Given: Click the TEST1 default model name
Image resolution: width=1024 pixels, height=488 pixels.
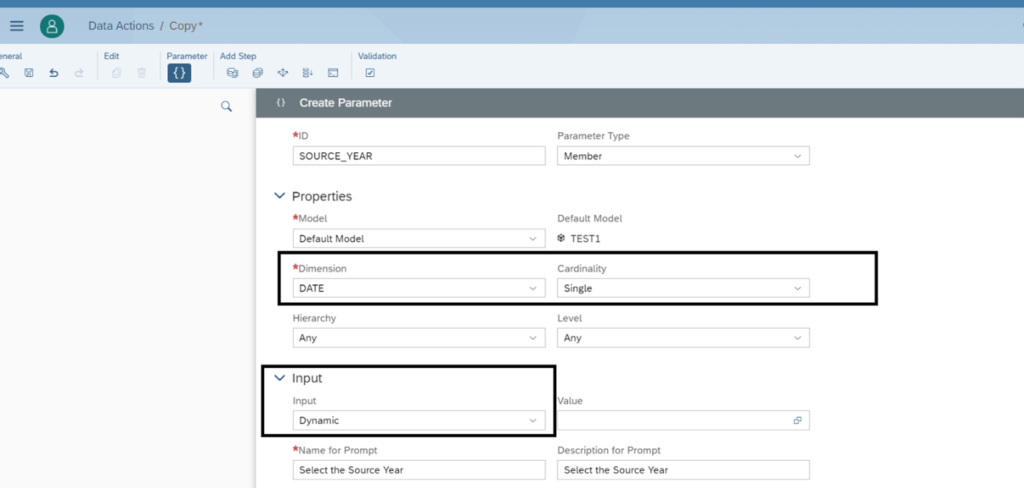Looking at the screenshot, I should [x=585, y=239].
